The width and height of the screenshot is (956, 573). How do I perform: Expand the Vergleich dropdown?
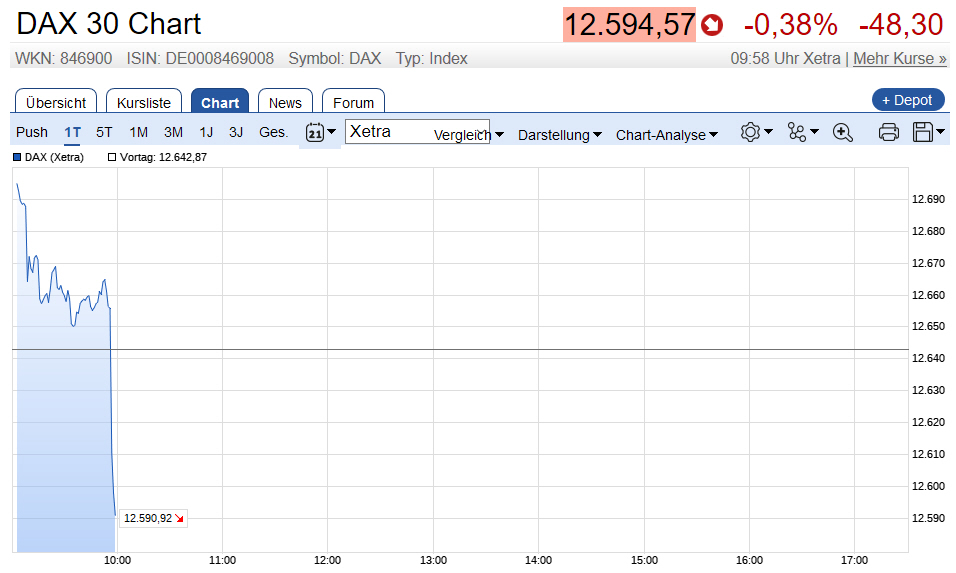coord(468,135)
